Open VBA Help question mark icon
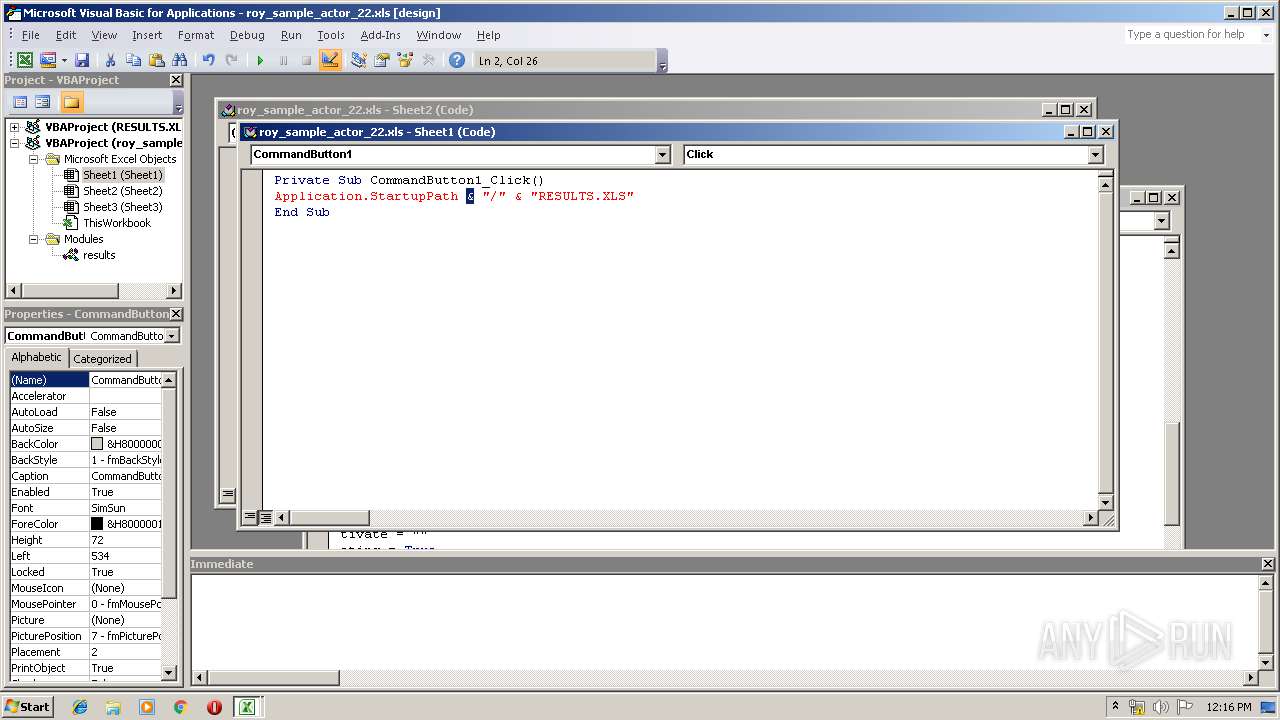The height and width of the screenshot is (720, 1280). pyautogui.click(x=457, y=61)
